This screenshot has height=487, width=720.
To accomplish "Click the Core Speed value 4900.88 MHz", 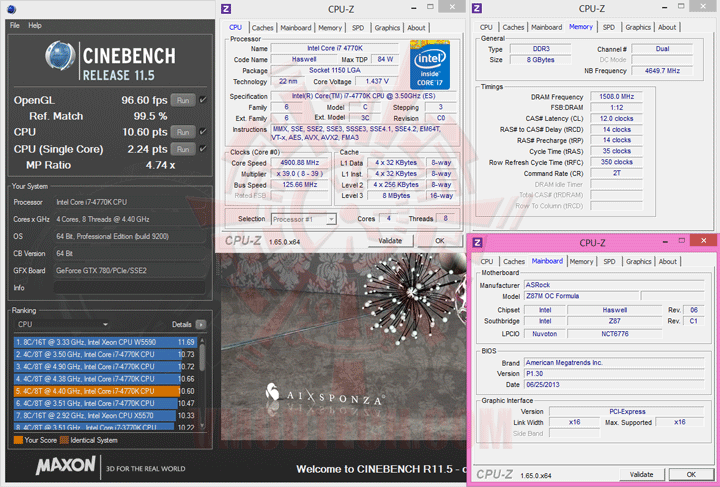I will point(299,163).
